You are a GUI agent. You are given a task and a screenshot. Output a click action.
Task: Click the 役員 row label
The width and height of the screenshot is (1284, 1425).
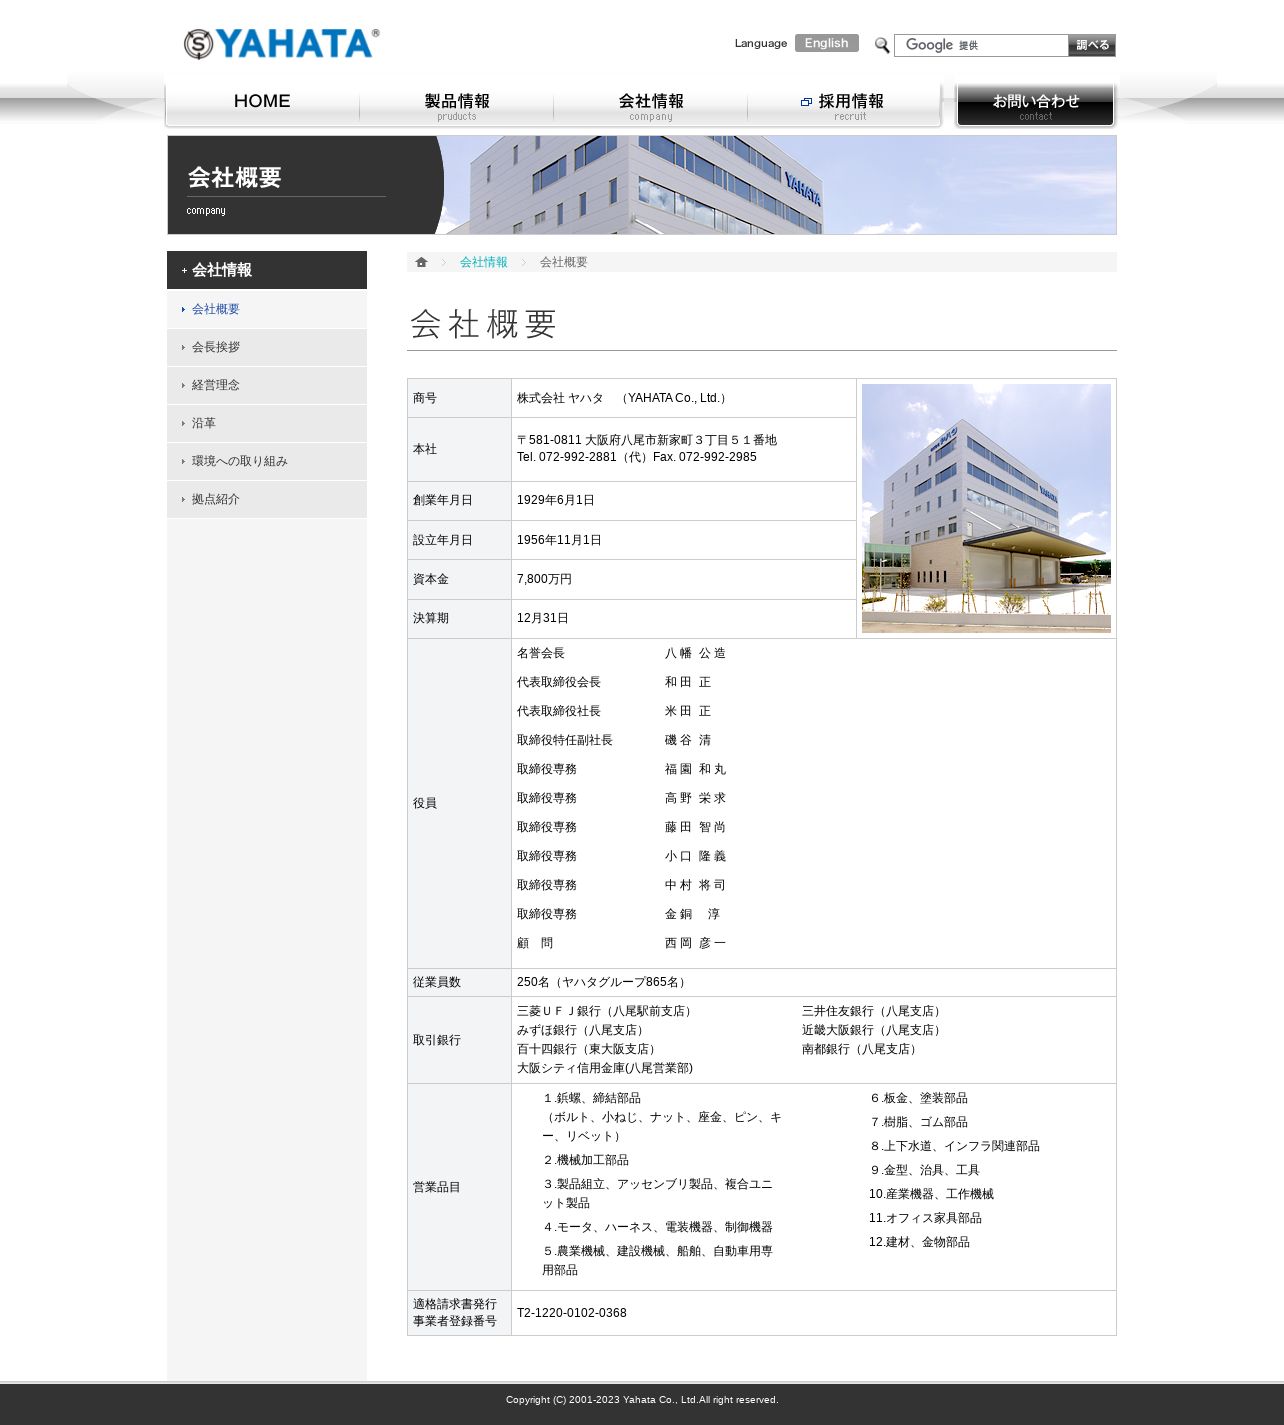[x=425, y=803]
